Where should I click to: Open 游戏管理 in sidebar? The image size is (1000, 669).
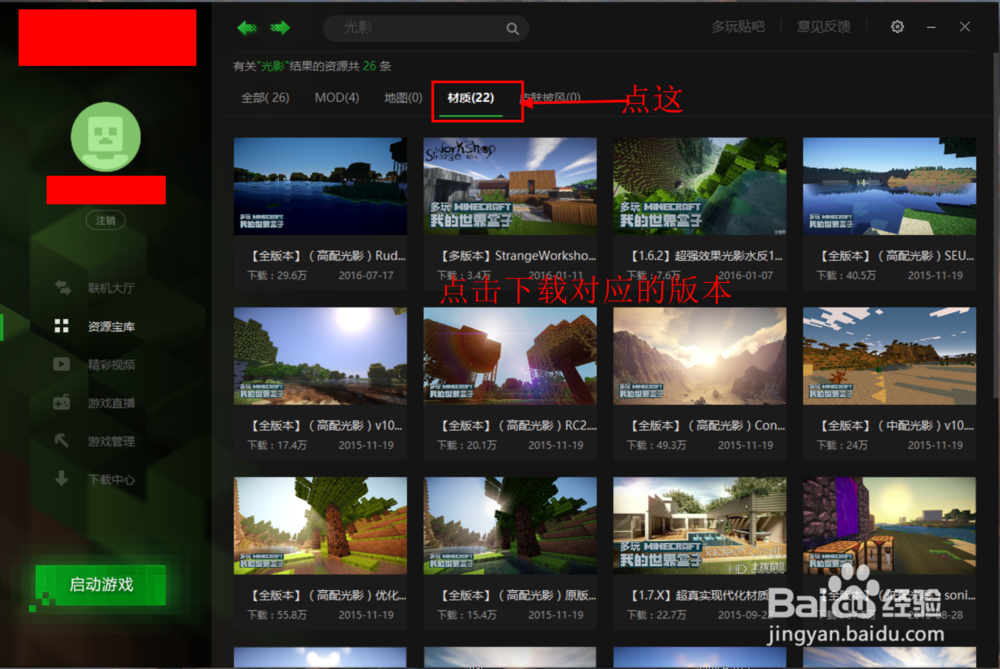pos(112,441)
